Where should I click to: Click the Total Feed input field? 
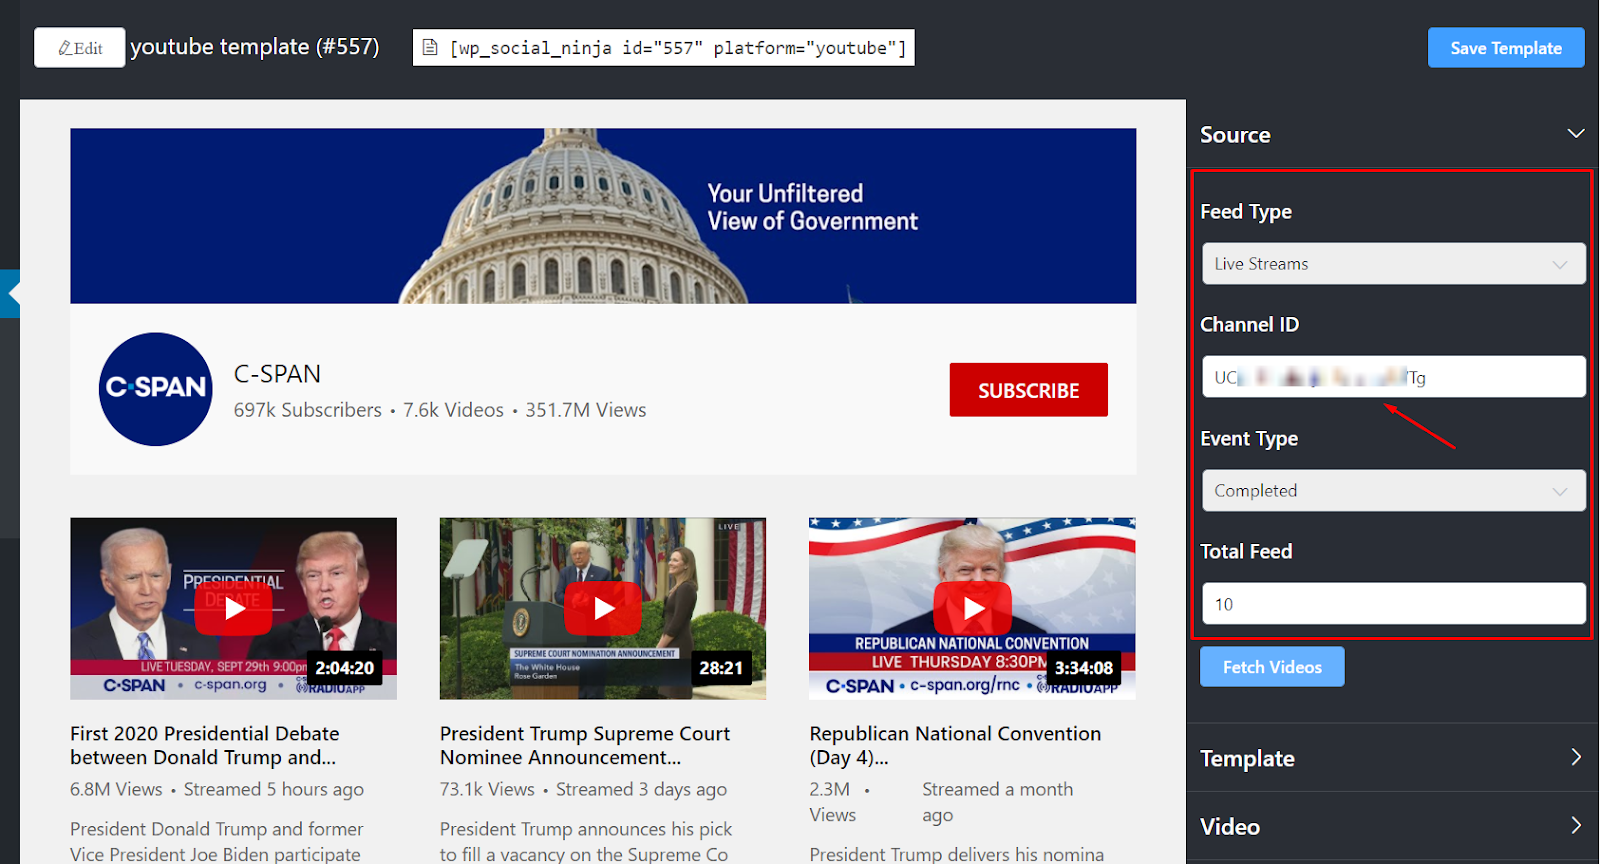tap(1394, 604)
